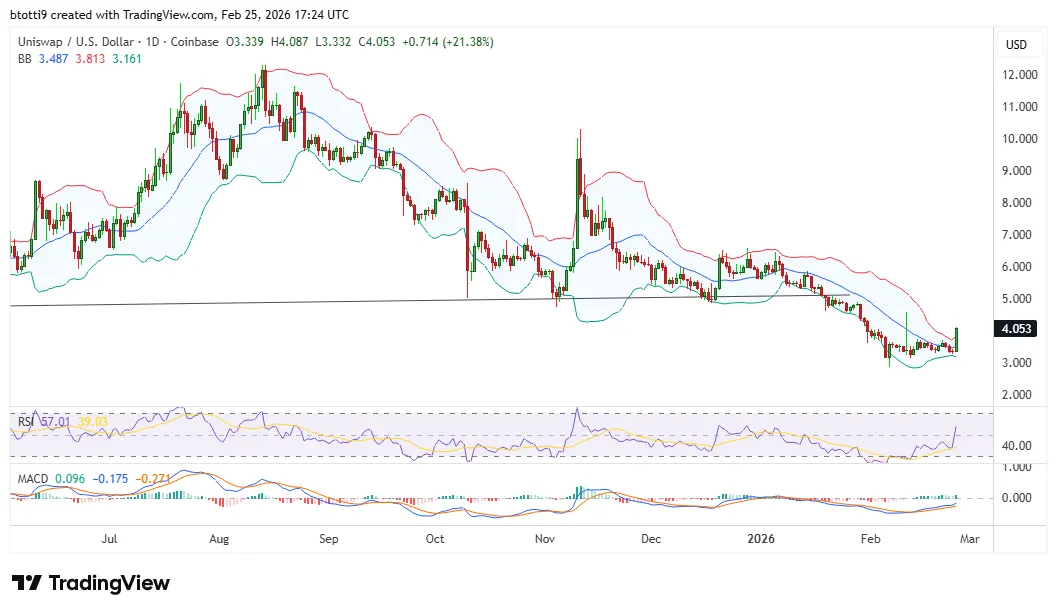Viewport: 1057px width, 613px height.
Task: Open the Uniswap / U.S. Dollar symbol menu
Action: (x=70, y=43)
